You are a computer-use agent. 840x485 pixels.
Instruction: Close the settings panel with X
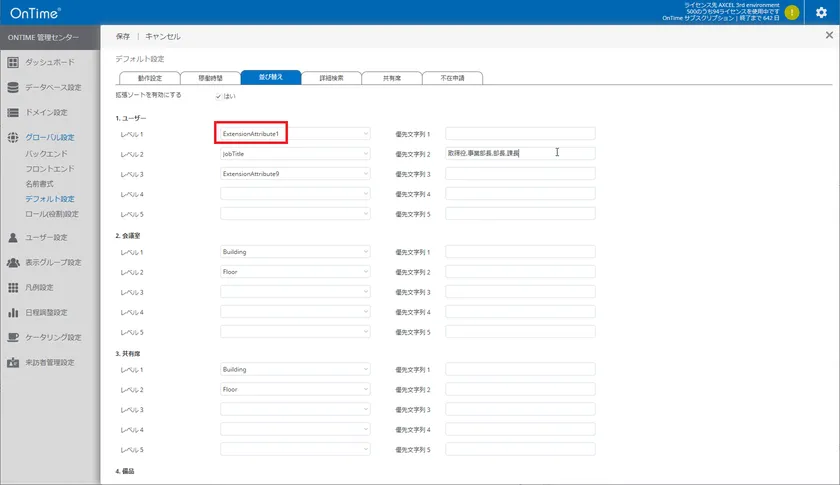pos(829,36)
